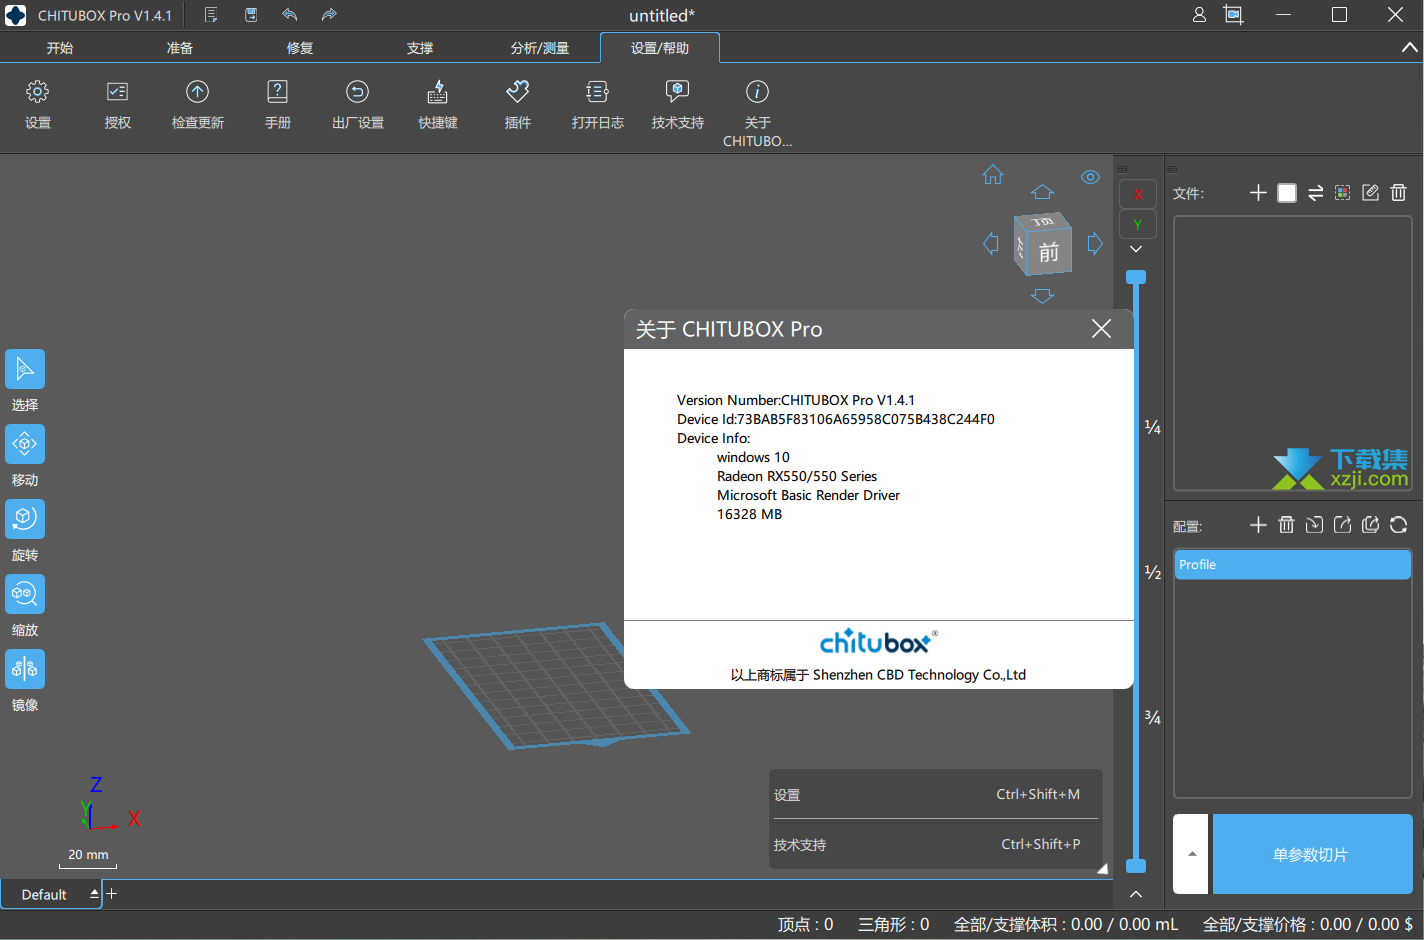Image resolution: width=1424 pixels, height=940 pixels.
Task: Click the 单参数切片 slice button
Action: click(1312, 854)
